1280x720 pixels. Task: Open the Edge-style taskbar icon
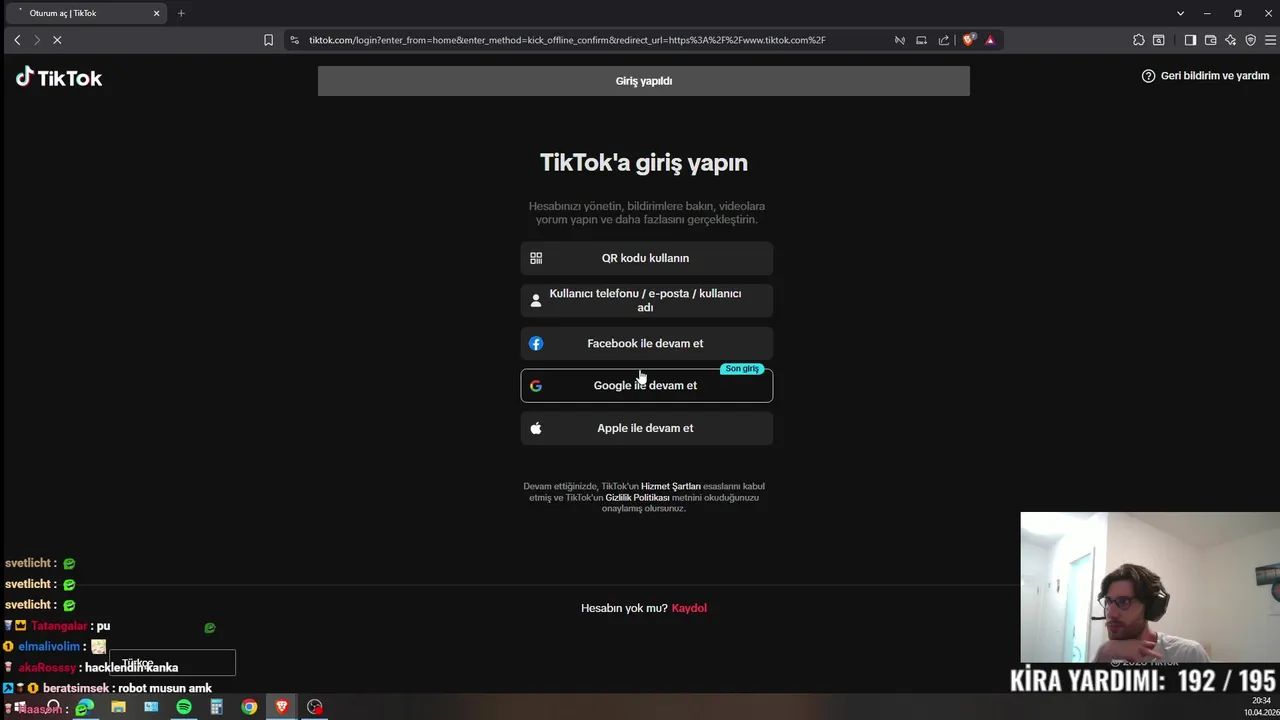[x=85, y=707]
